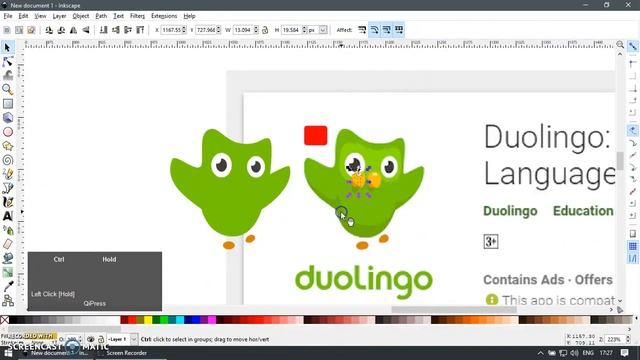Open color palette menu arrow

[636, 319]
